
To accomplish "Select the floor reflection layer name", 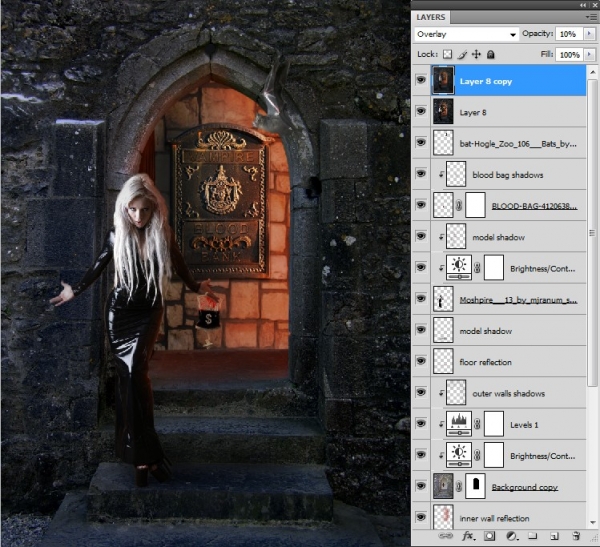I will 486,362.
